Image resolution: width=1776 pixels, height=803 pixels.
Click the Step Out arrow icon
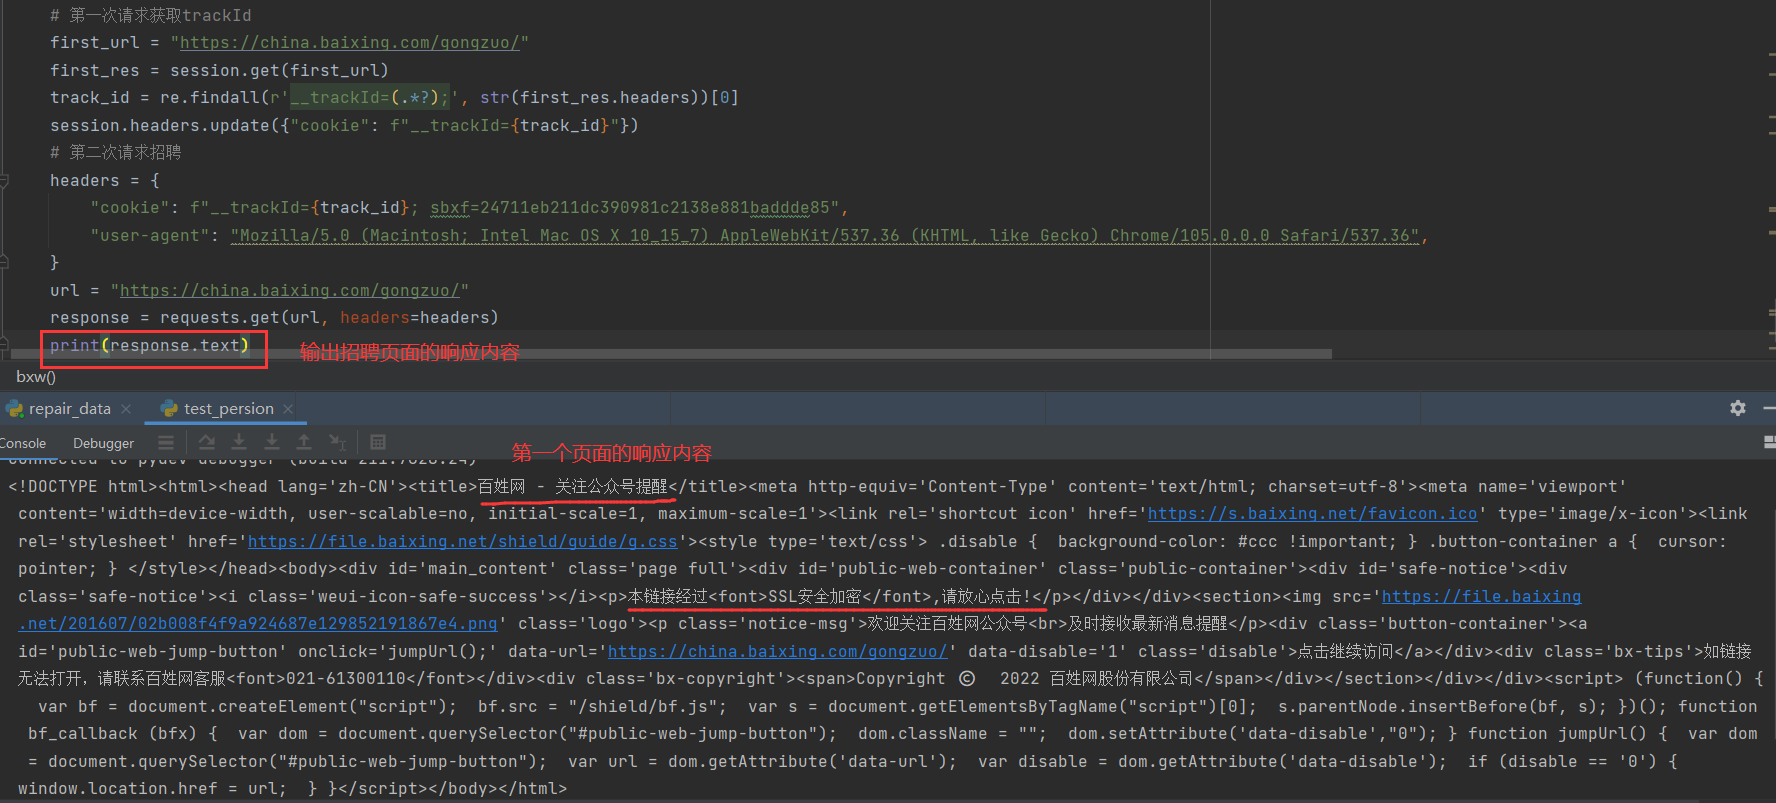(304, 443)
